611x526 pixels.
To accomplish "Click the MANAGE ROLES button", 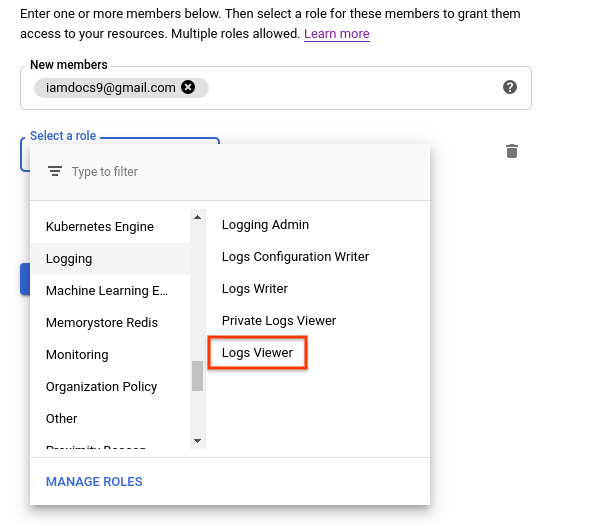I will pyautogui.click(x=94, y=482).
